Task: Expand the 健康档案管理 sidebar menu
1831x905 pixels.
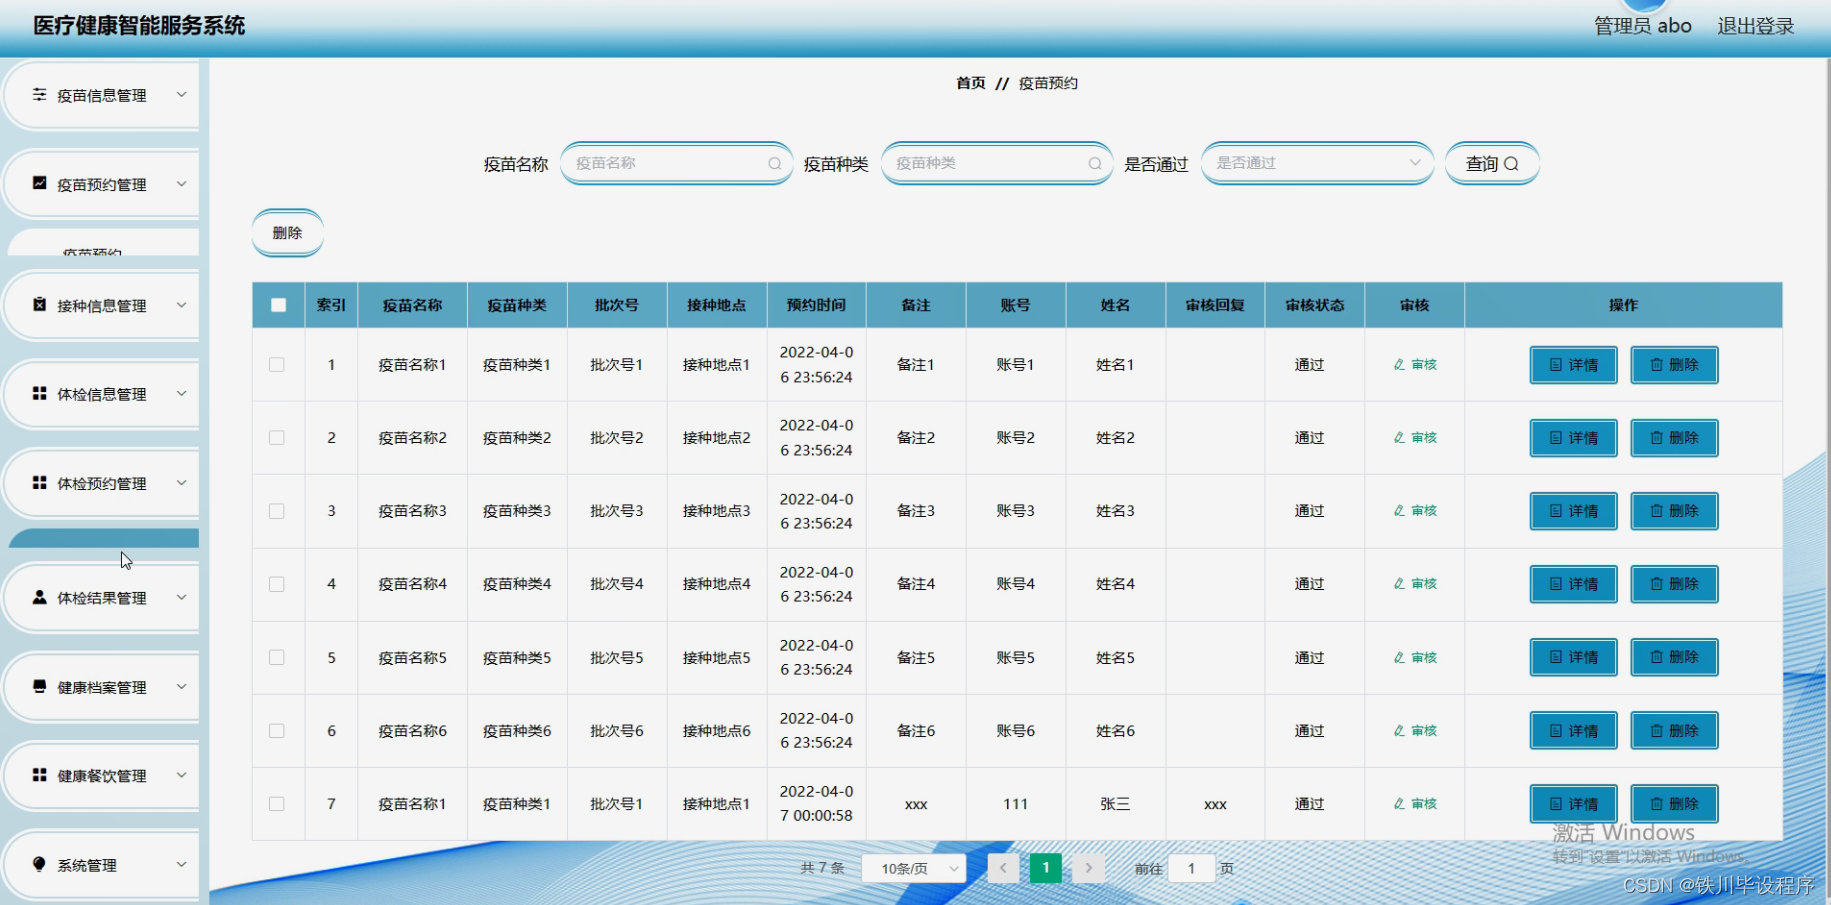Action: pyautogui.click(x=102, y=687)
